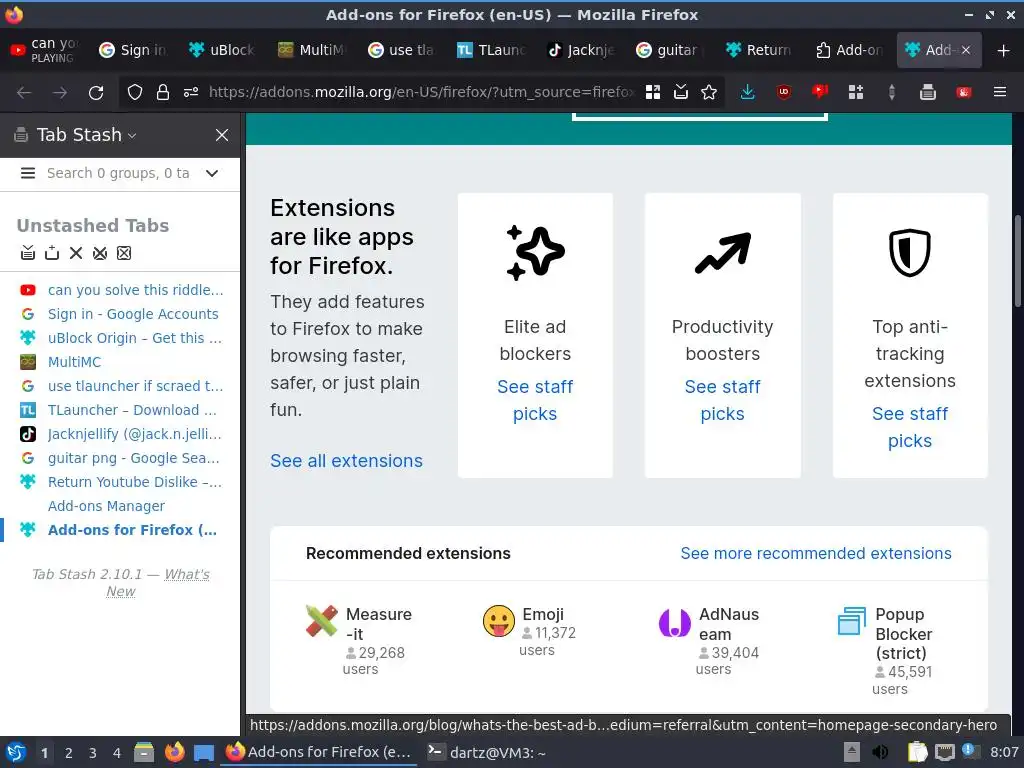The width and height of the screenshot is (1024, 768).
Task: Click See more recommended extensions
Action: 816,553
